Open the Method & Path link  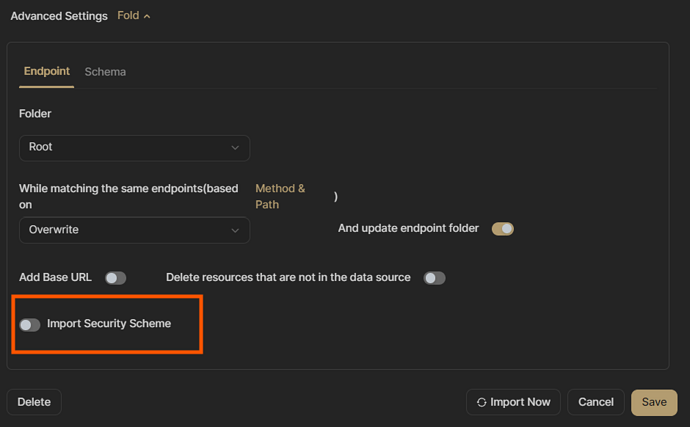pos(280,196)
